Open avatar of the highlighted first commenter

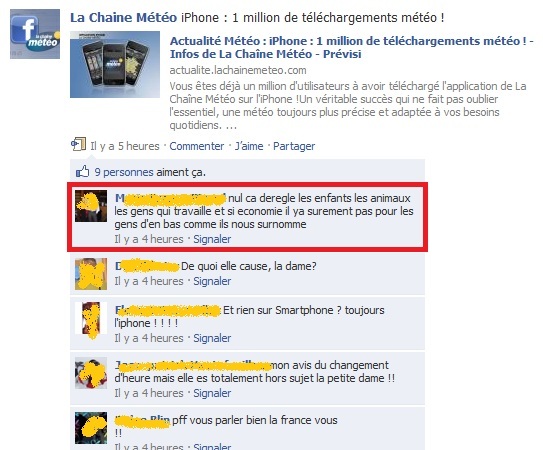tap(91, 206)
